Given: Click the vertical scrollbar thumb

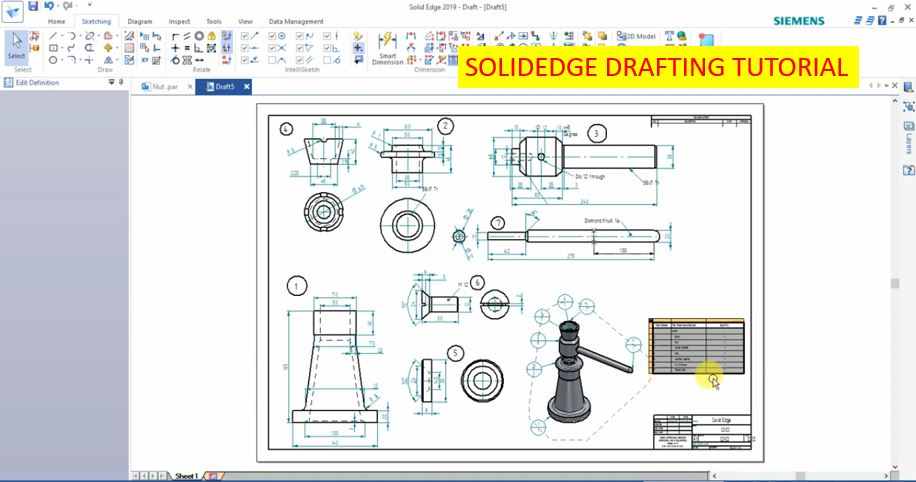Looking at the screenshot, I should [x=894, y=283].
